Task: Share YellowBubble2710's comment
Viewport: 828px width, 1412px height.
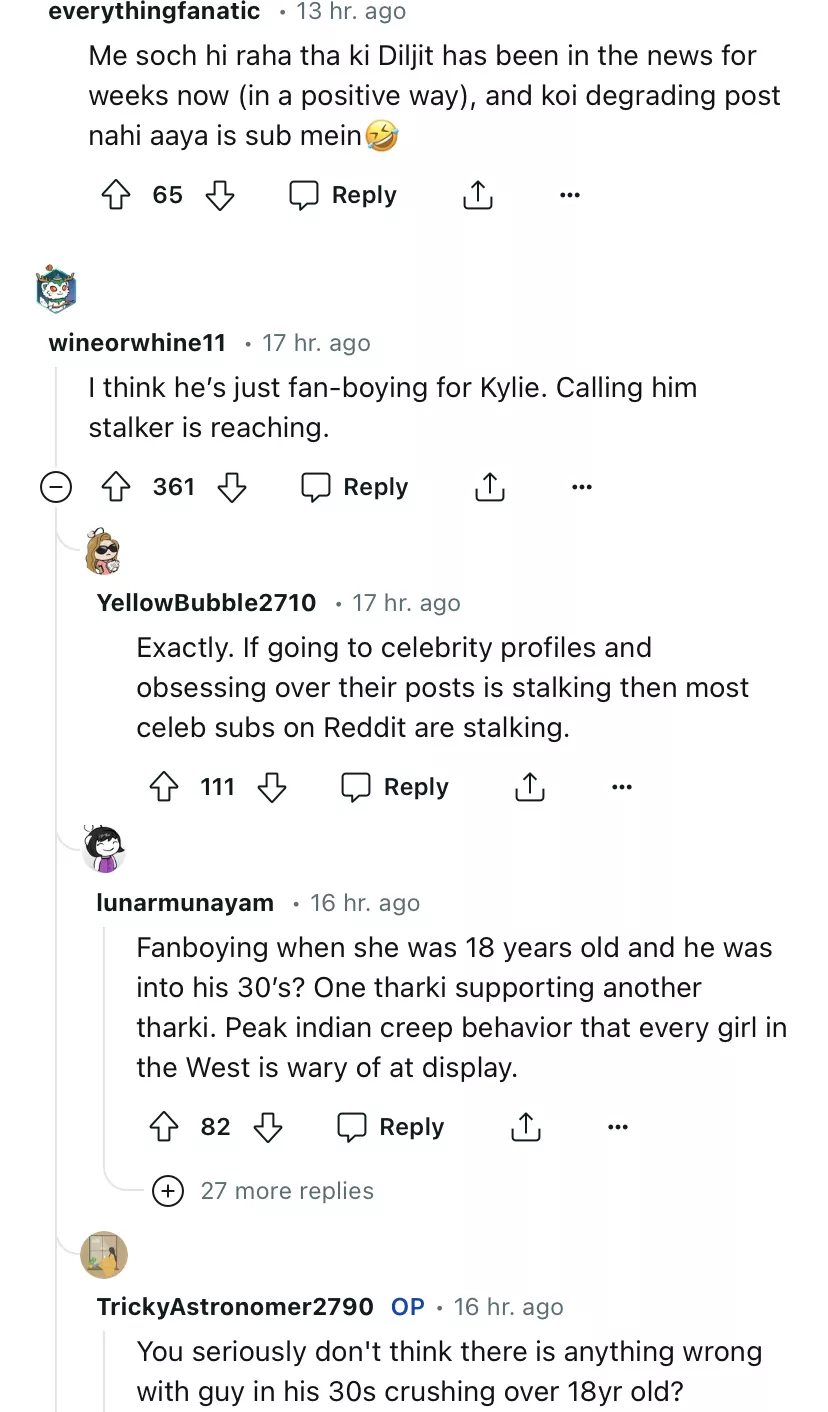Action: pyautogui.click(x=529, y=787)
